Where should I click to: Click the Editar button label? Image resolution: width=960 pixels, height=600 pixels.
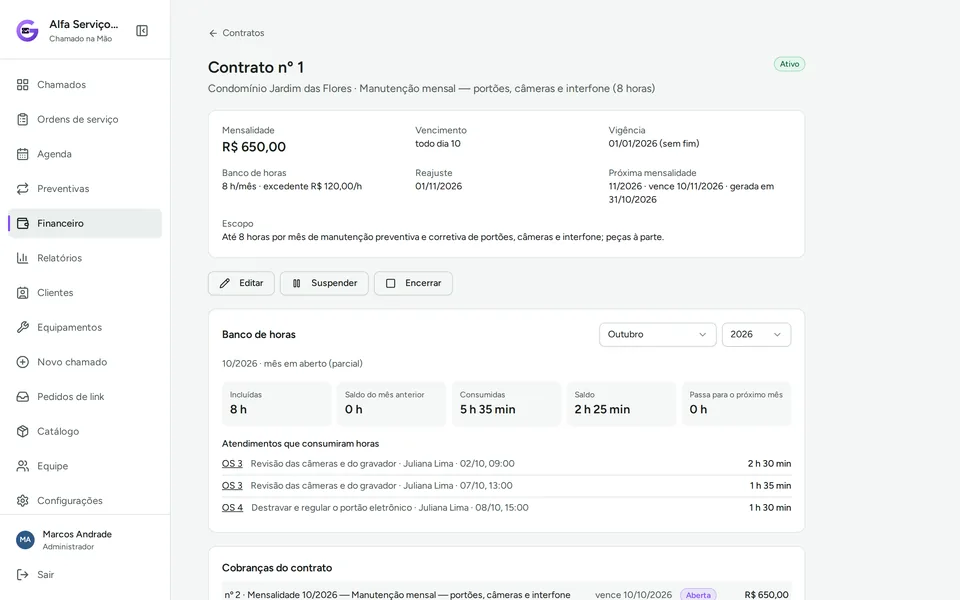coord(251,283)
